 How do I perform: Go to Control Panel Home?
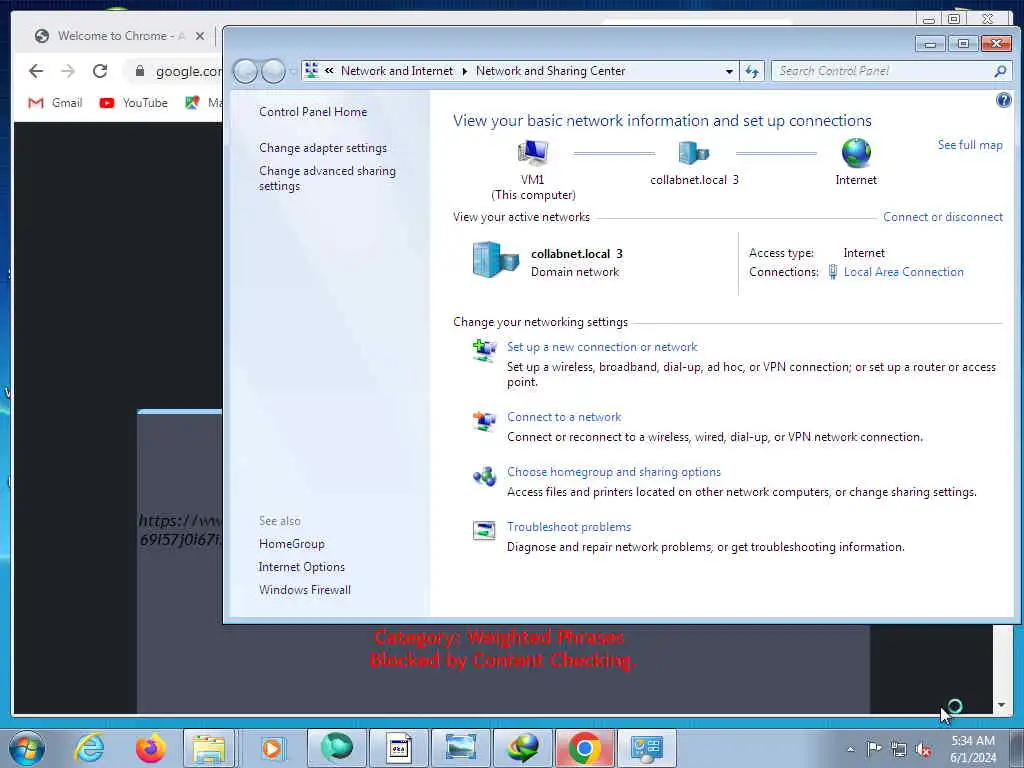tap(313, 112)
